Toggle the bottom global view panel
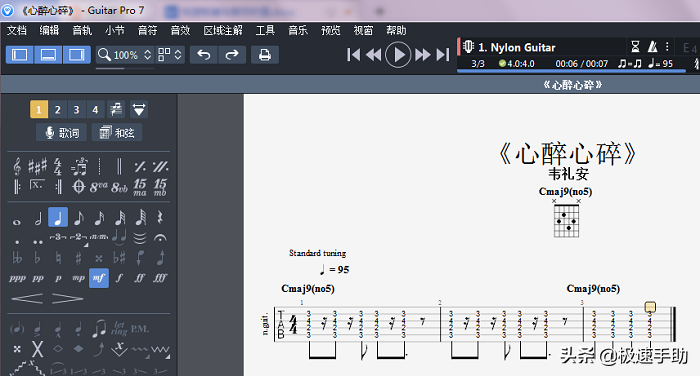This screenshot has height=376, width=700. click(48, 55)
